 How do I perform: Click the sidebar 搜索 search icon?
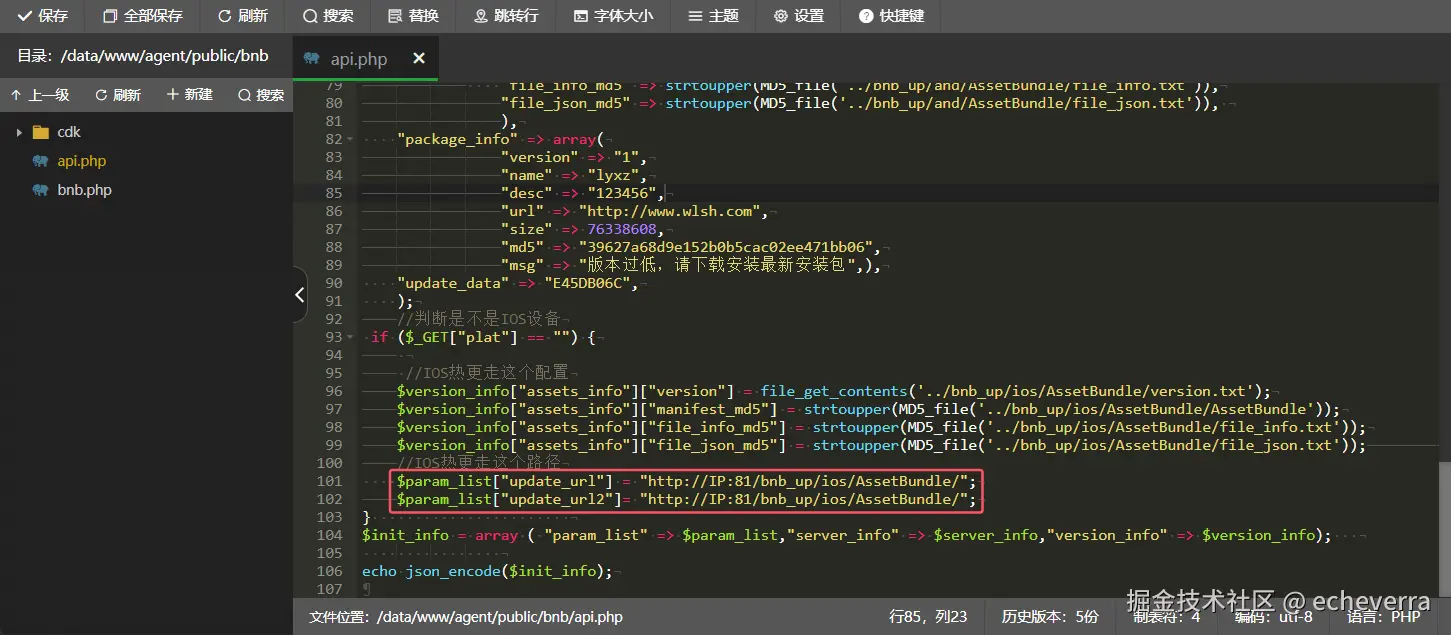(261, 95)
